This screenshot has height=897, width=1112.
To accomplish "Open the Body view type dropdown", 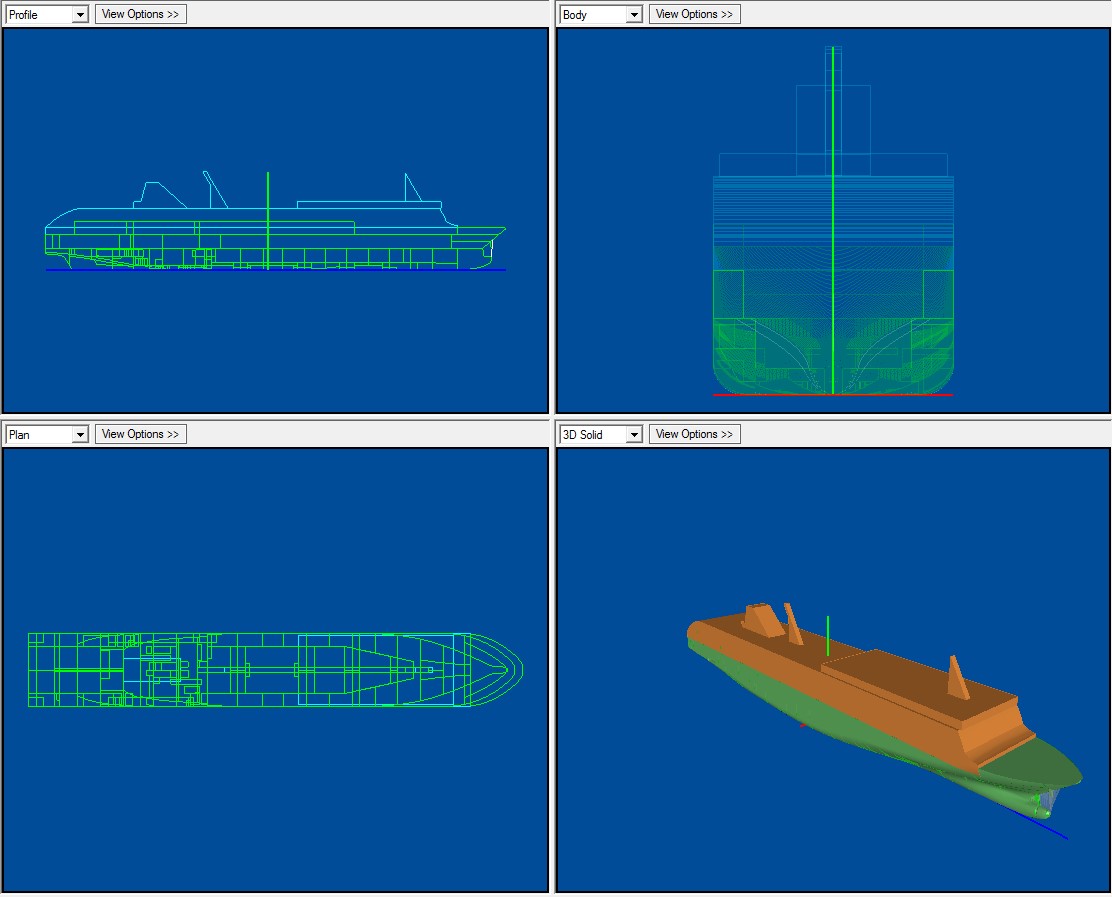I will [x=633, y=15].
